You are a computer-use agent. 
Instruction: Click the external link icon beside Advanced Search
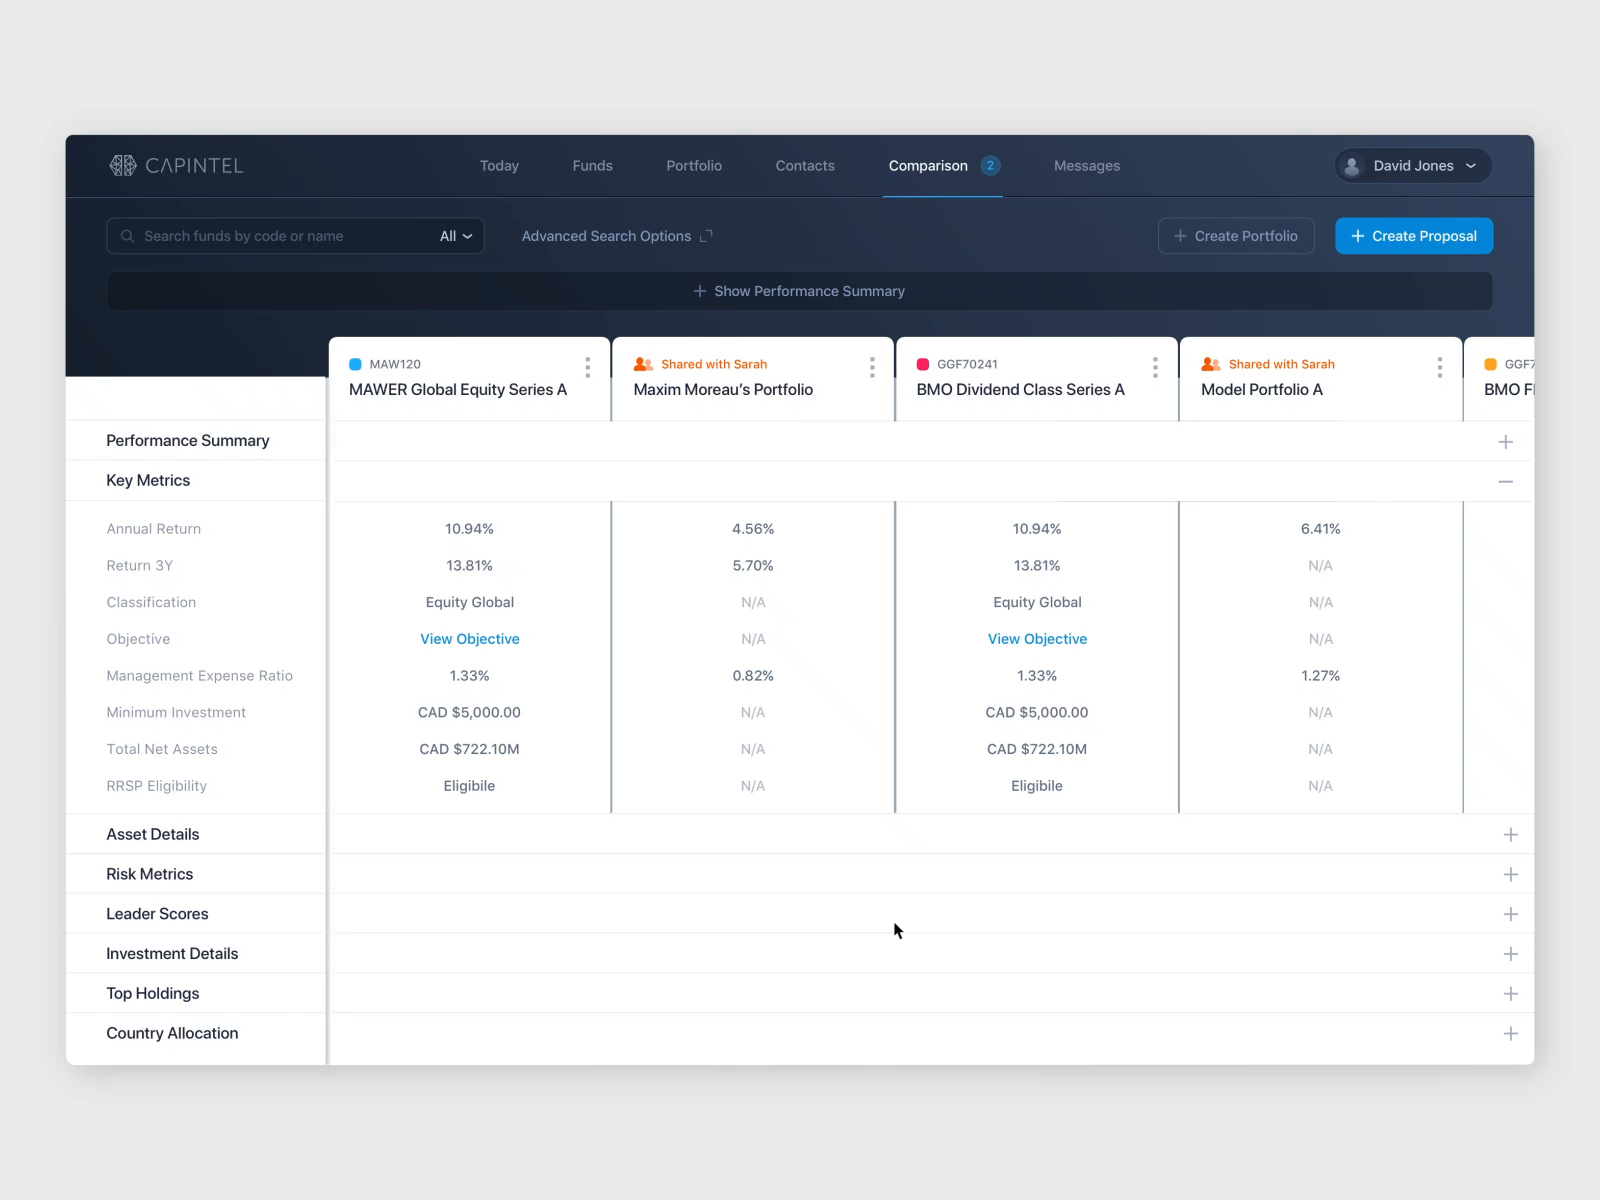(706, 236)
